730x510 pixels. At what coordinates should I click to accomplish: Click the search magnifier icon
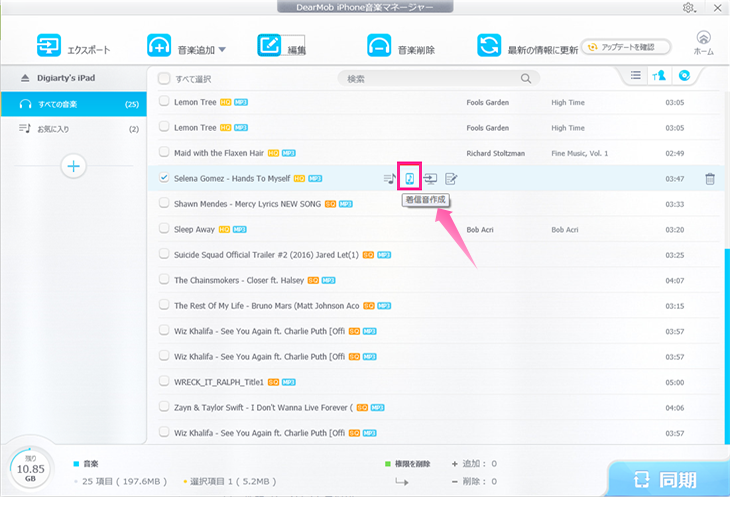[526, 79]
